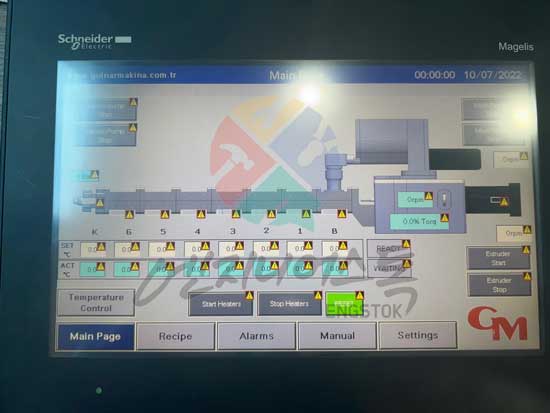
Task: Tap warning icon under barrel zone 5
Action: click(x=165, y=214)
